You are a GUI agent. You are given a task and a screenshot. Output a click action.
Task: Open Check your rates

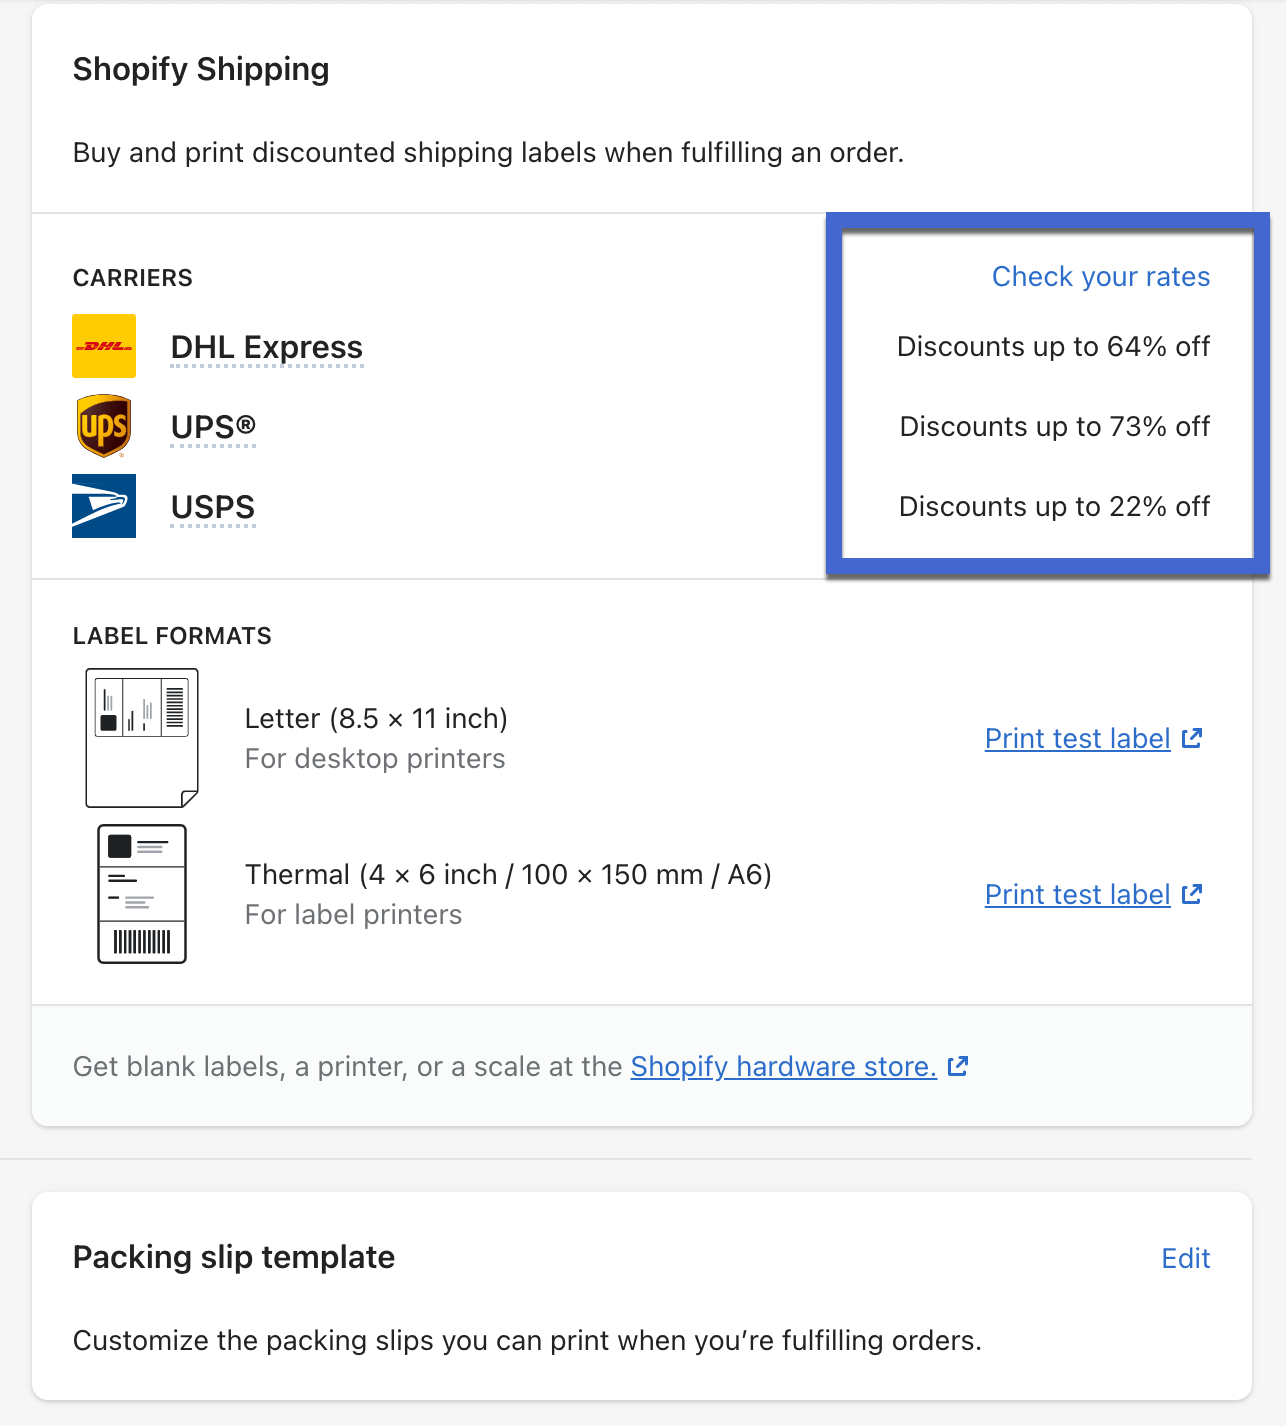point(1100,277)
